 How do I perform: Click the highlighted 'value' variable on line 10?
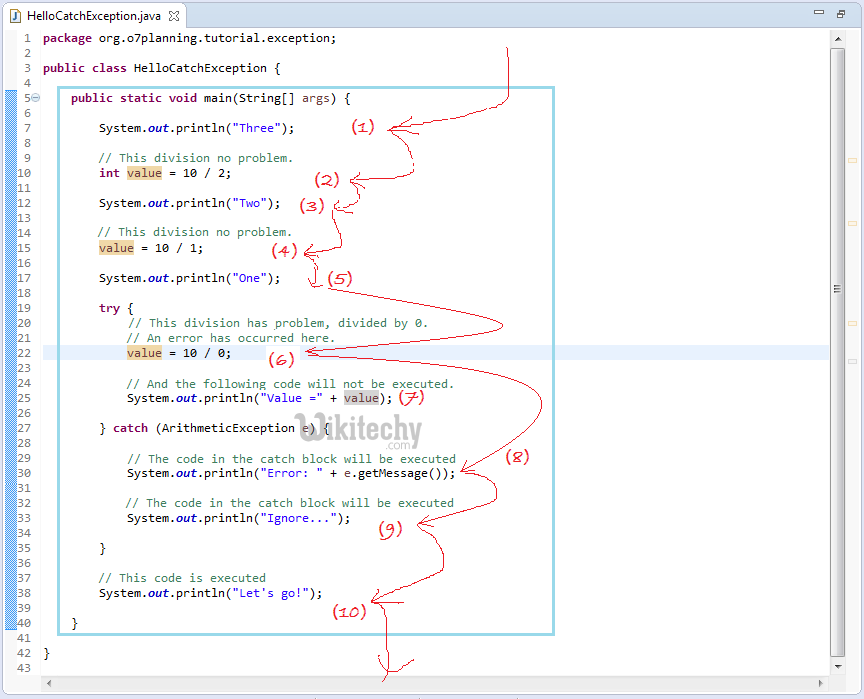tap(144, 173)
